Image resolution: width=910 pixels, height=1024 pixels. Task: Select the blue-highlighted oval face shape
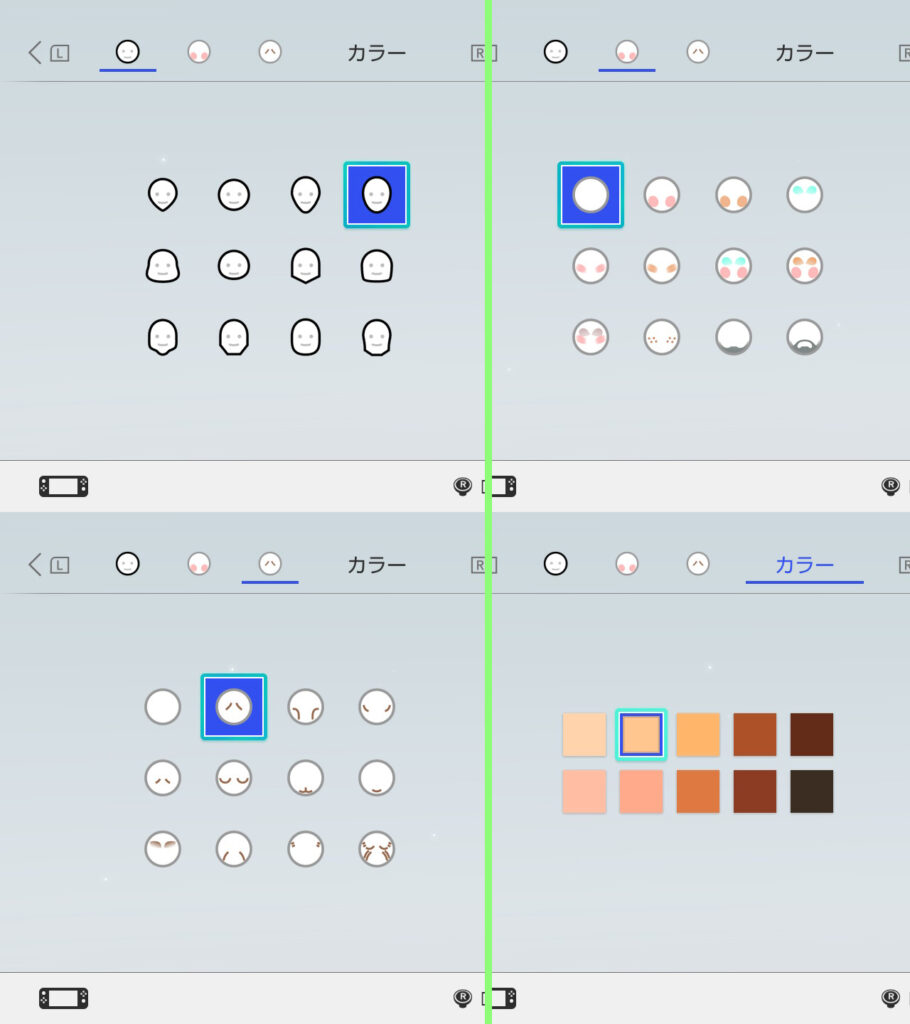(x=376, y=195)
